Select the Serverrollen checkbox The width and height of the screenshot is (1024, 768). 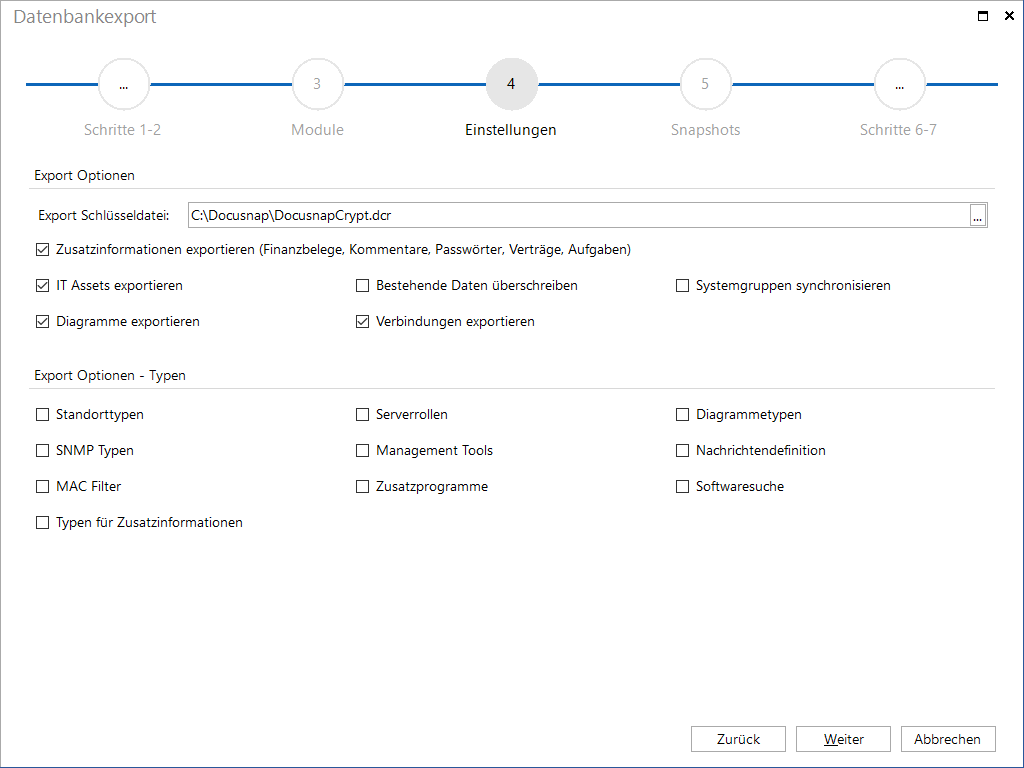(x=362, y=415)
